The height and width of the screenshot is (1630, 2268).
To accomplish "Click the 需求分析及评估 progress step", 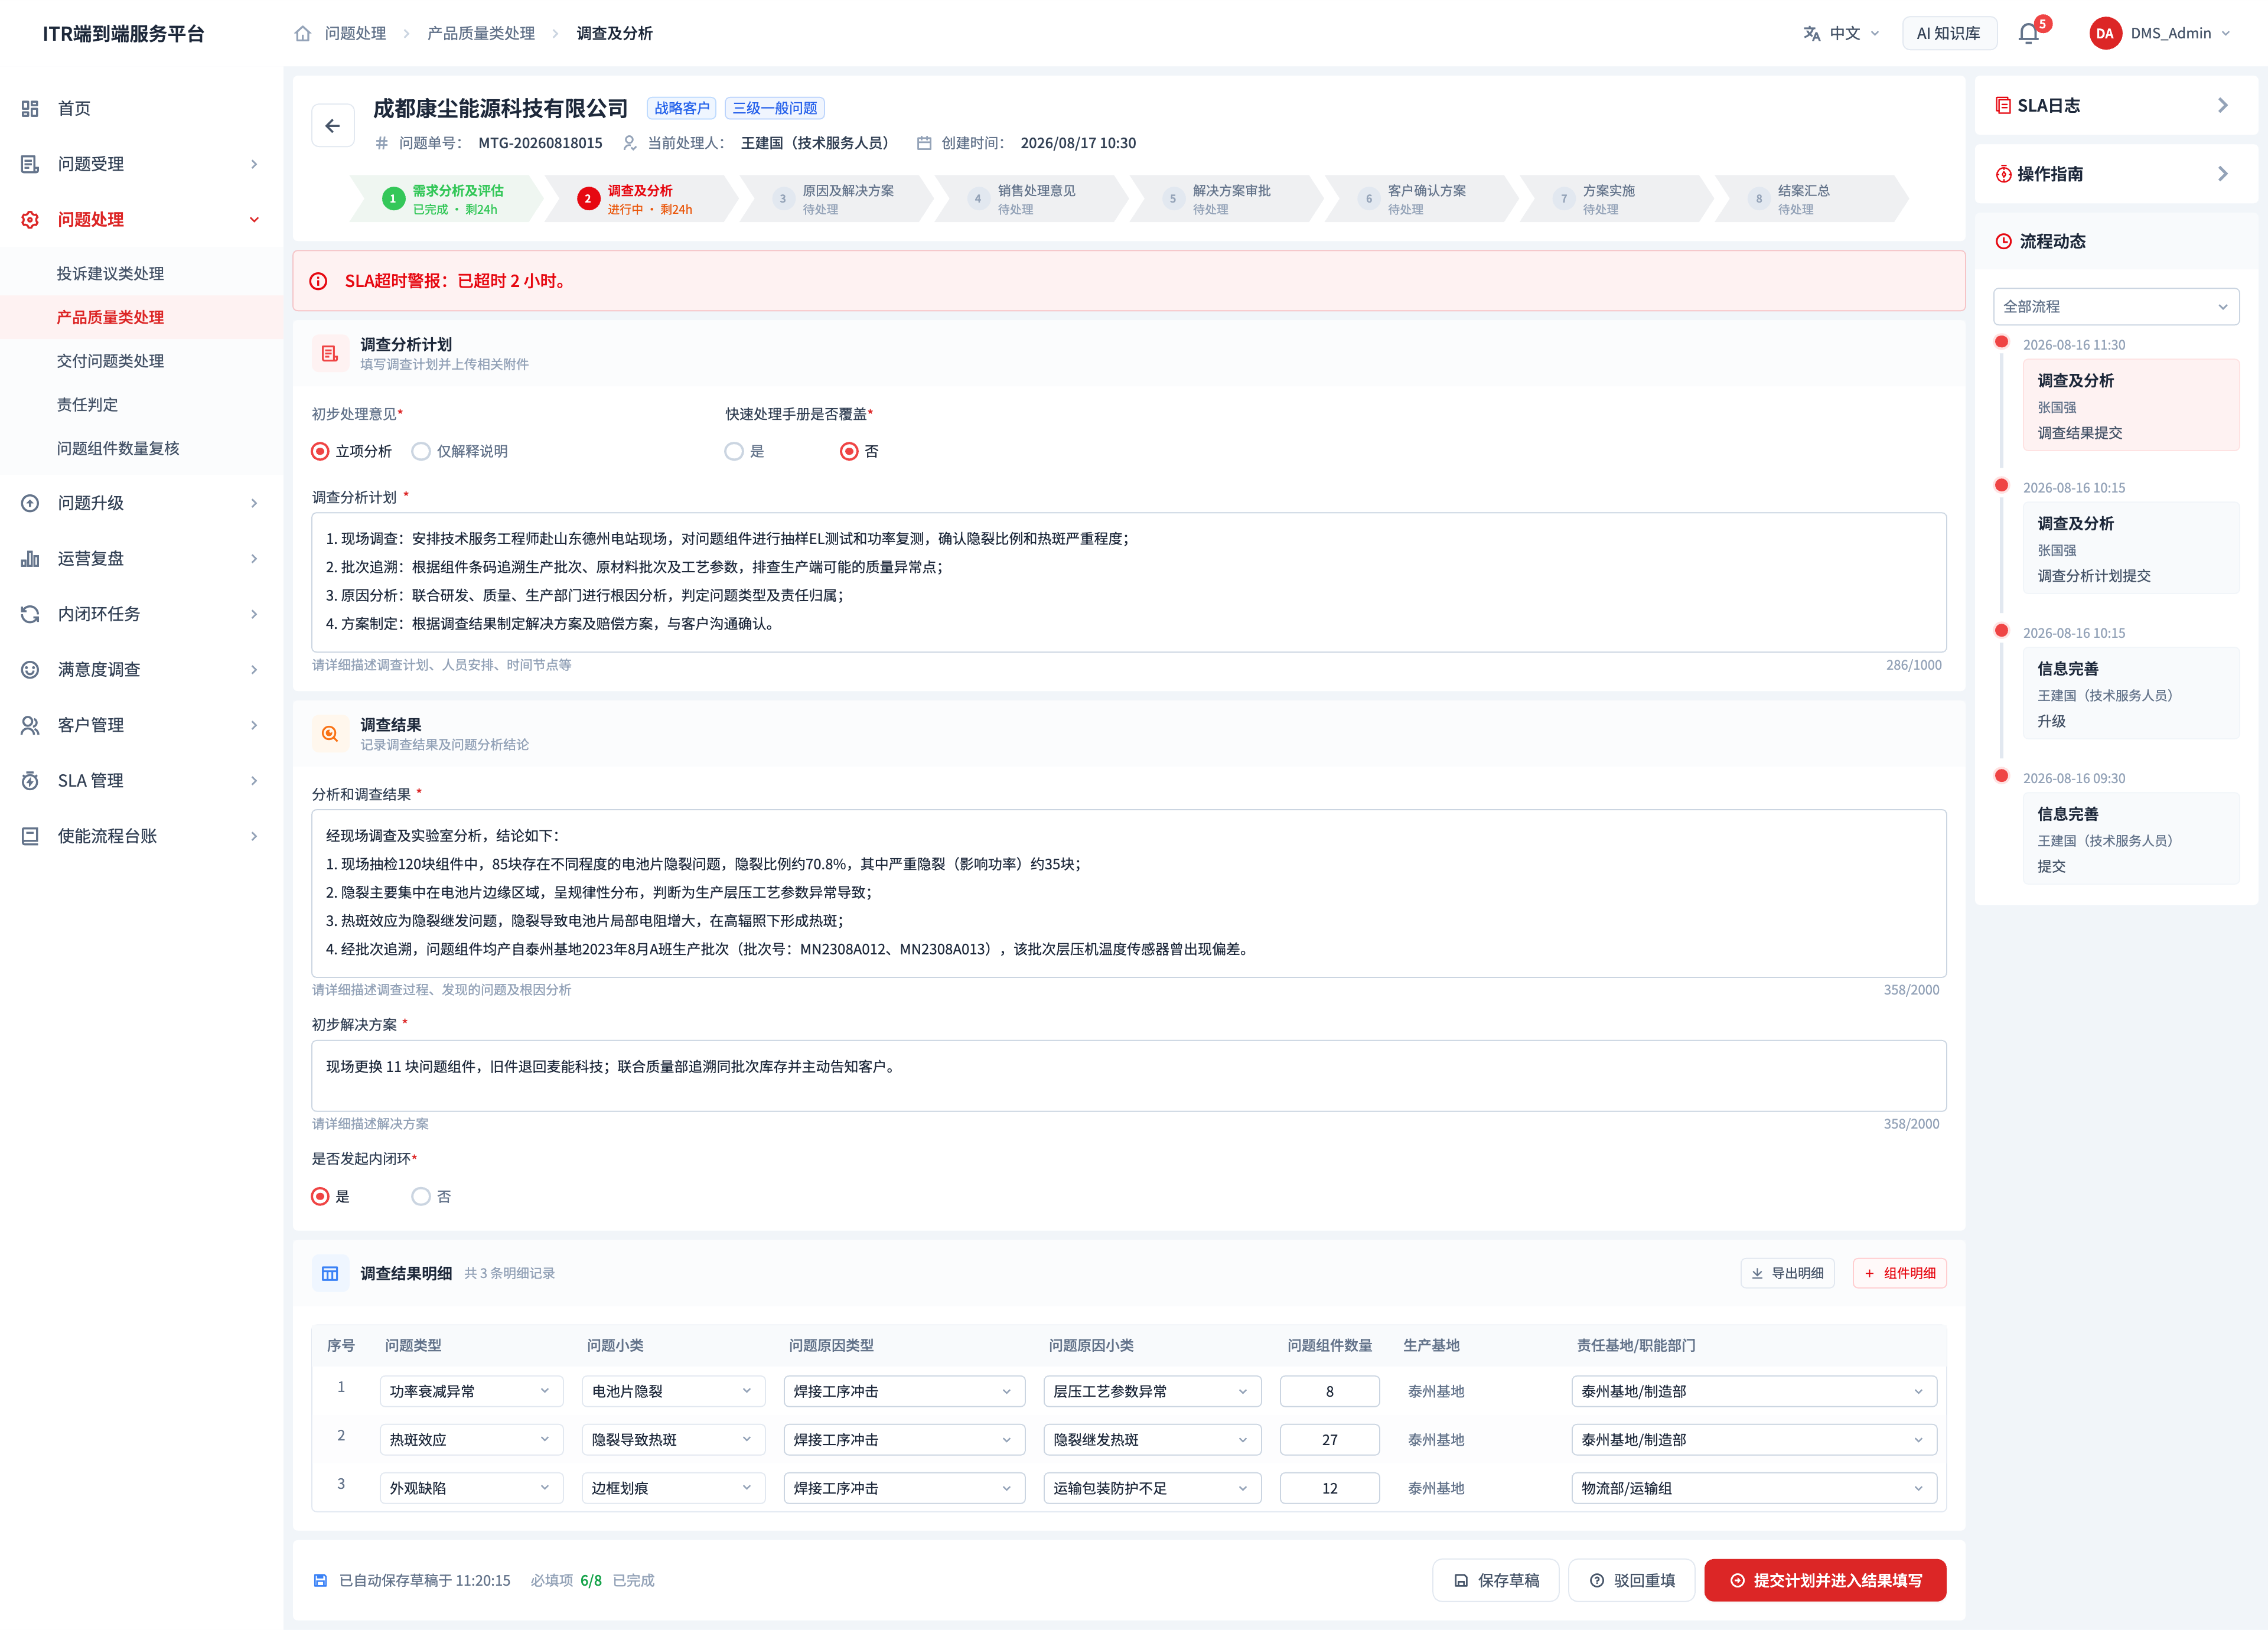I will click(446, 199).
